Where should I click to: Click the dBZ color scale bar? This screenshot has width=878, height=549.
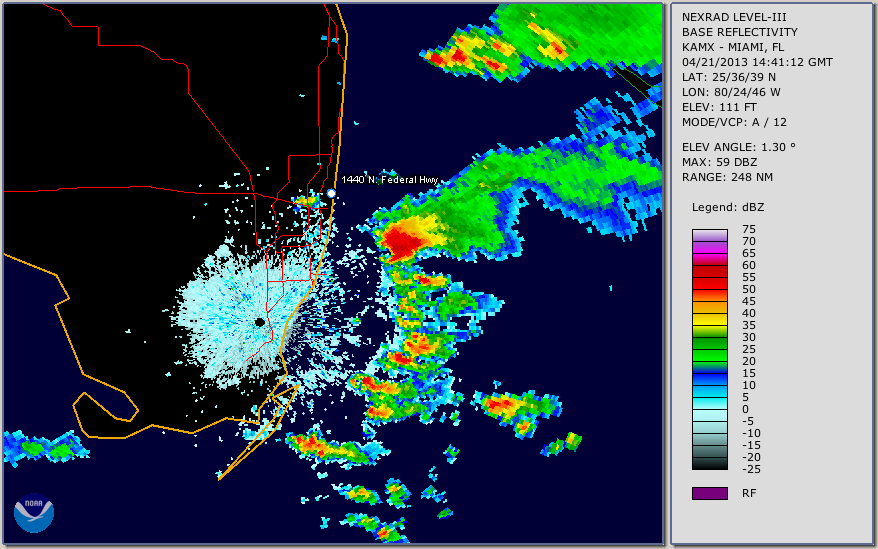pos(709,350)
